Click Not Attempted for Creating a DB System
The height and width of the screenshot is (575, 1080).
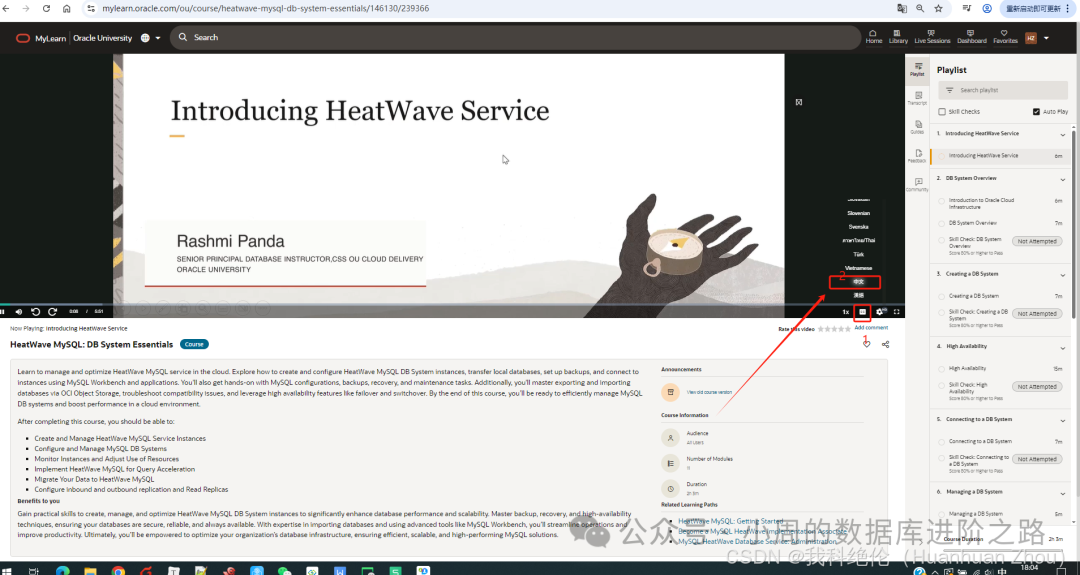pyautogui.click(x=1037, y=314)
